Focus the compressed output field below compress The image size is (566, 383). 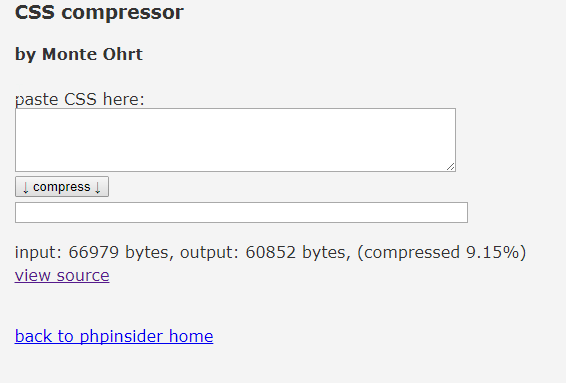click(x=241, y=213)
